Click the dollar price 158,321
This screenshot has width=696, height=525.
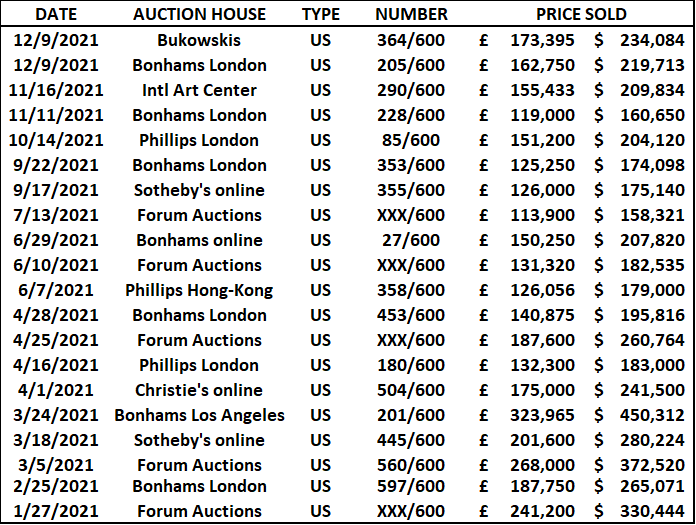click(652, 215)
